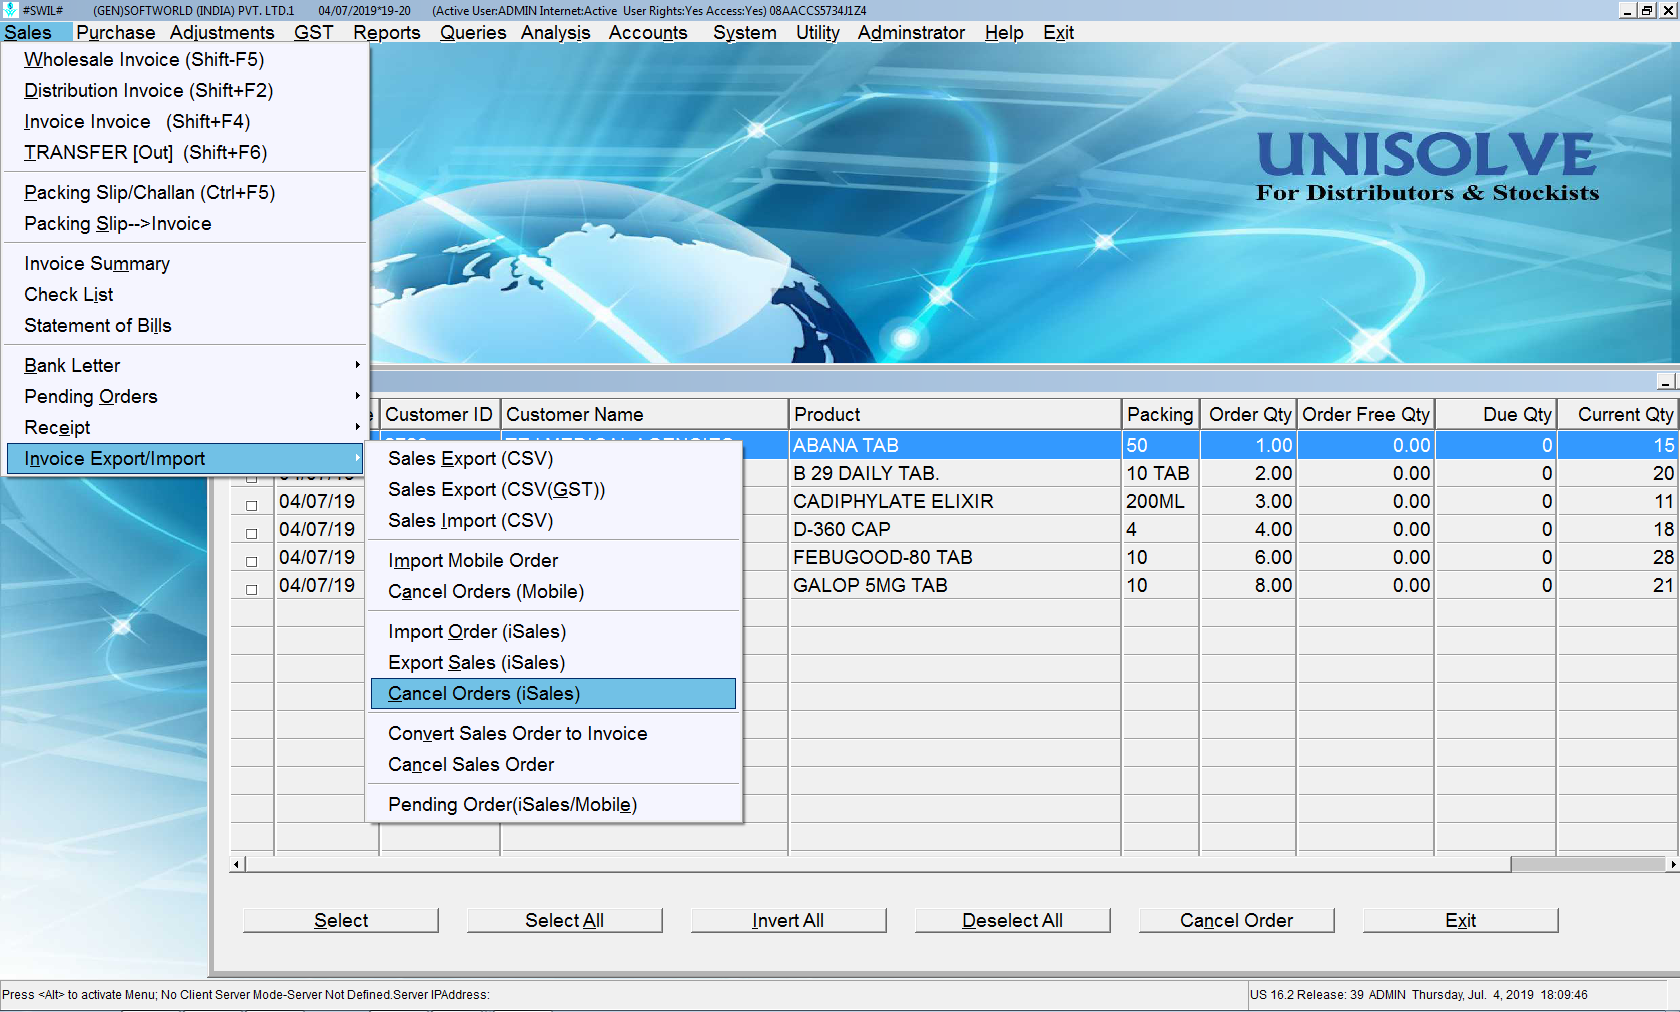Click the Current Qty column header

[1617, 414]
